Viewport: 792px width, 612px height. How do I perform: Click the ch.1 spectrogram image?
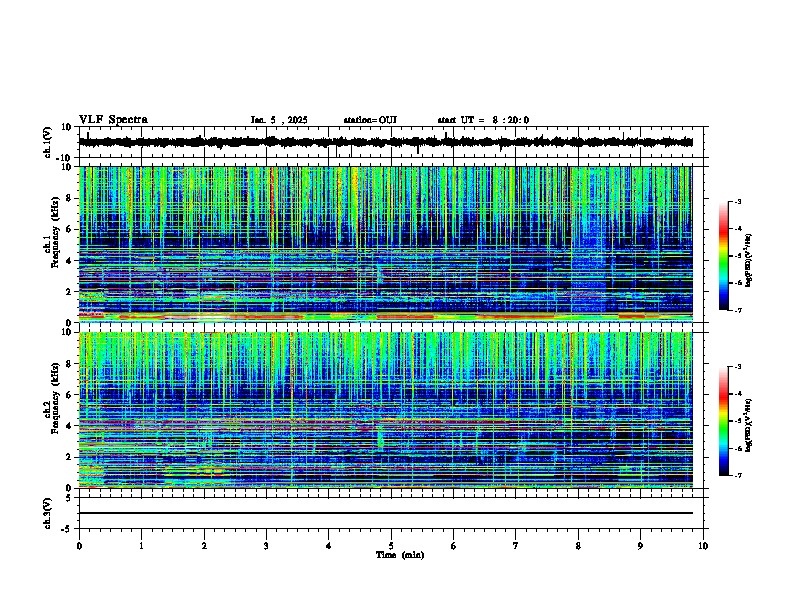pyautogui.click(x=385, y=244)
